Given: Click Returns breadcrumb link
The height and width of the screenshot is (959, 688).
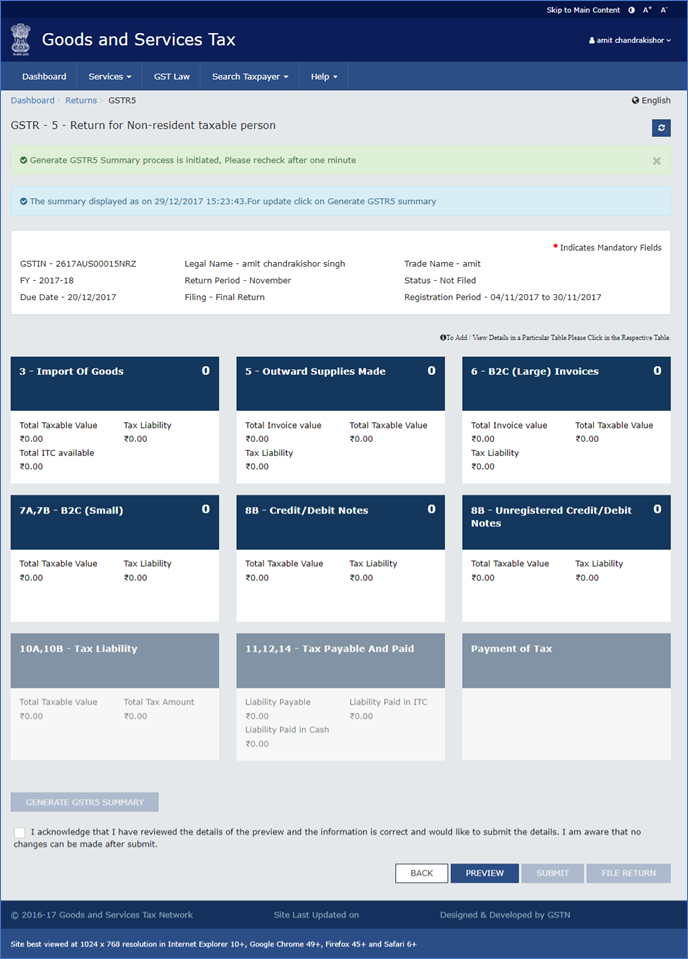Looking at the screenshot, I should pos(81,100).
